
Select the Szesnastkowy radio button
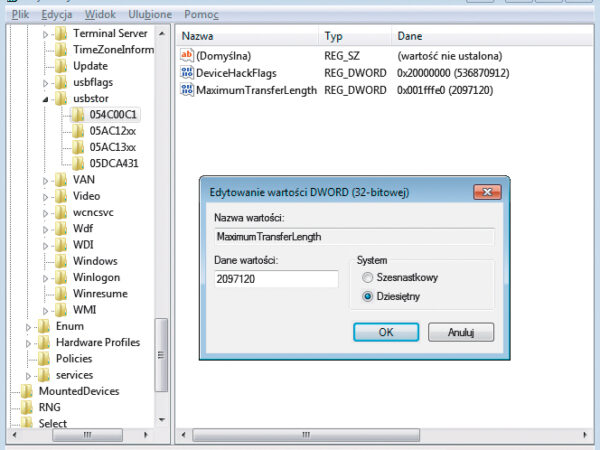click(x=368, y=277)
